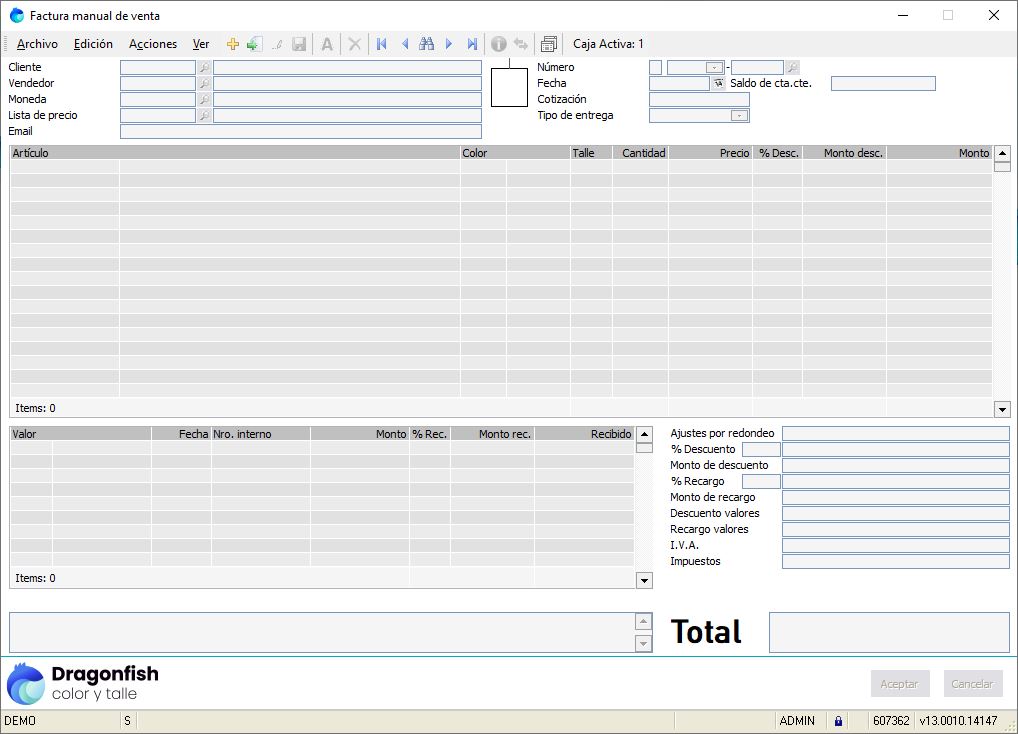Open search with the binoculars icon
The image size is (1018, 734).
[427, 44]
